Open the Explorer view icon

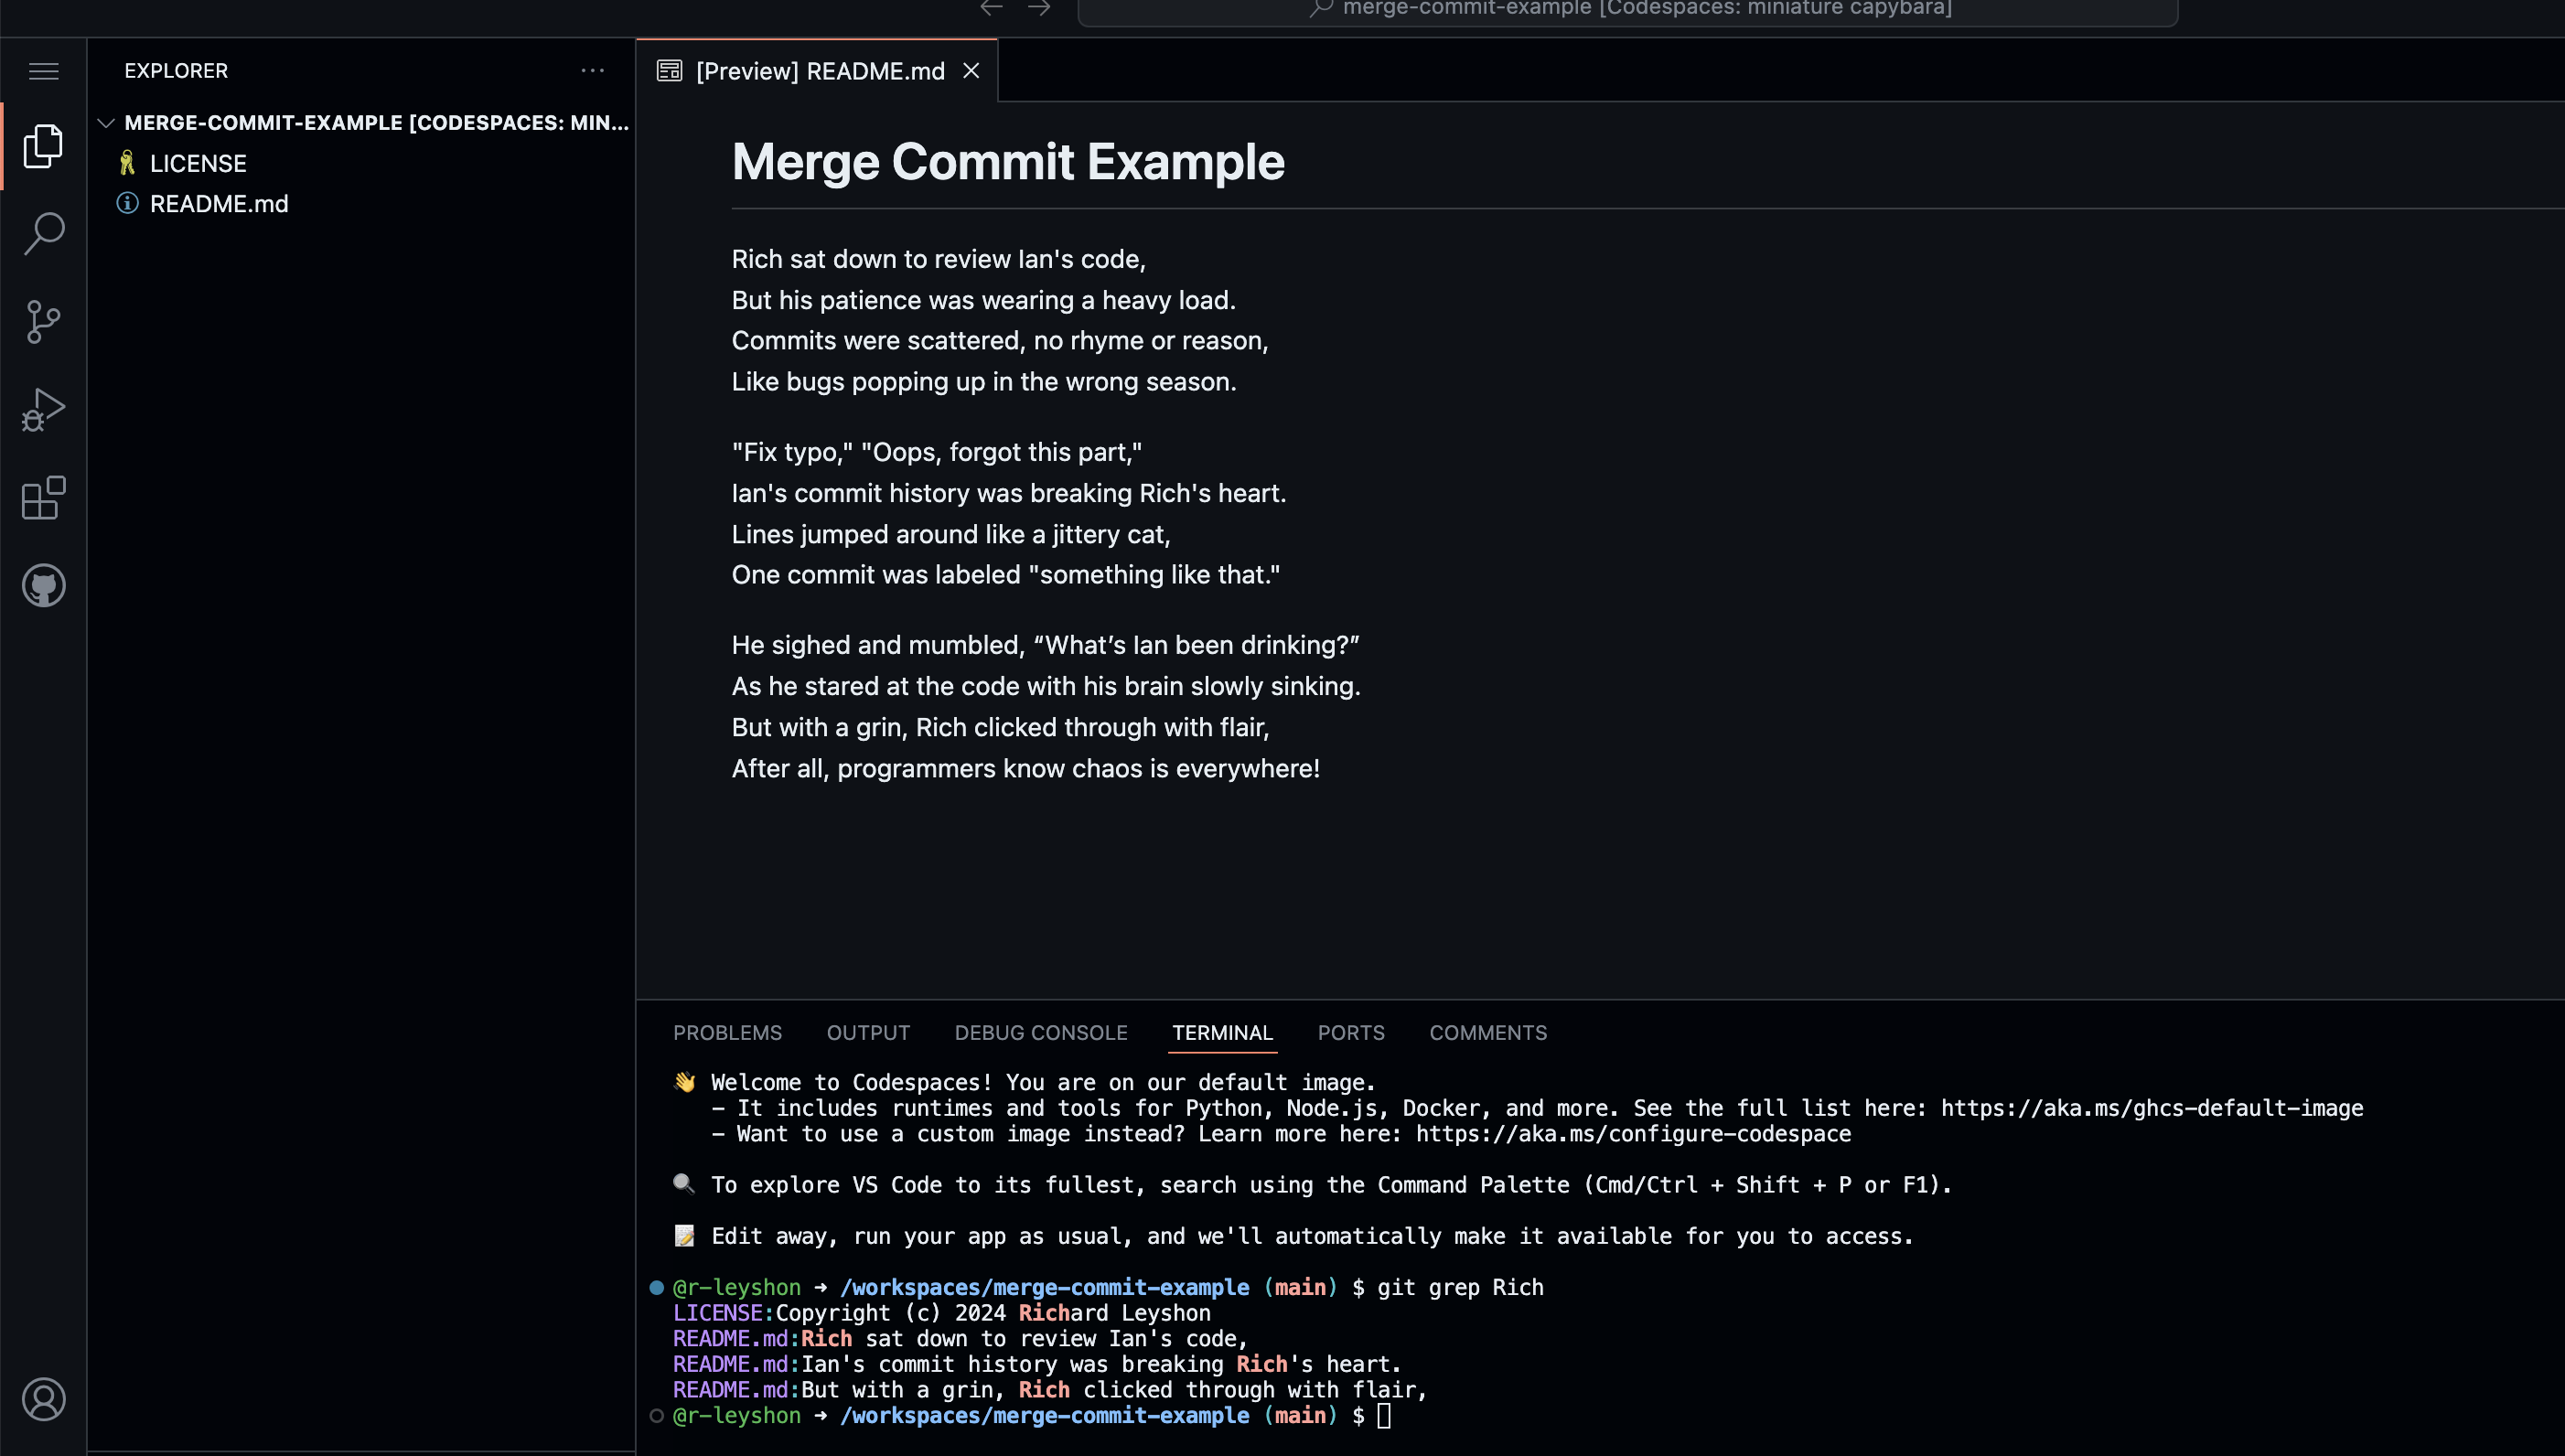point(43,146)
